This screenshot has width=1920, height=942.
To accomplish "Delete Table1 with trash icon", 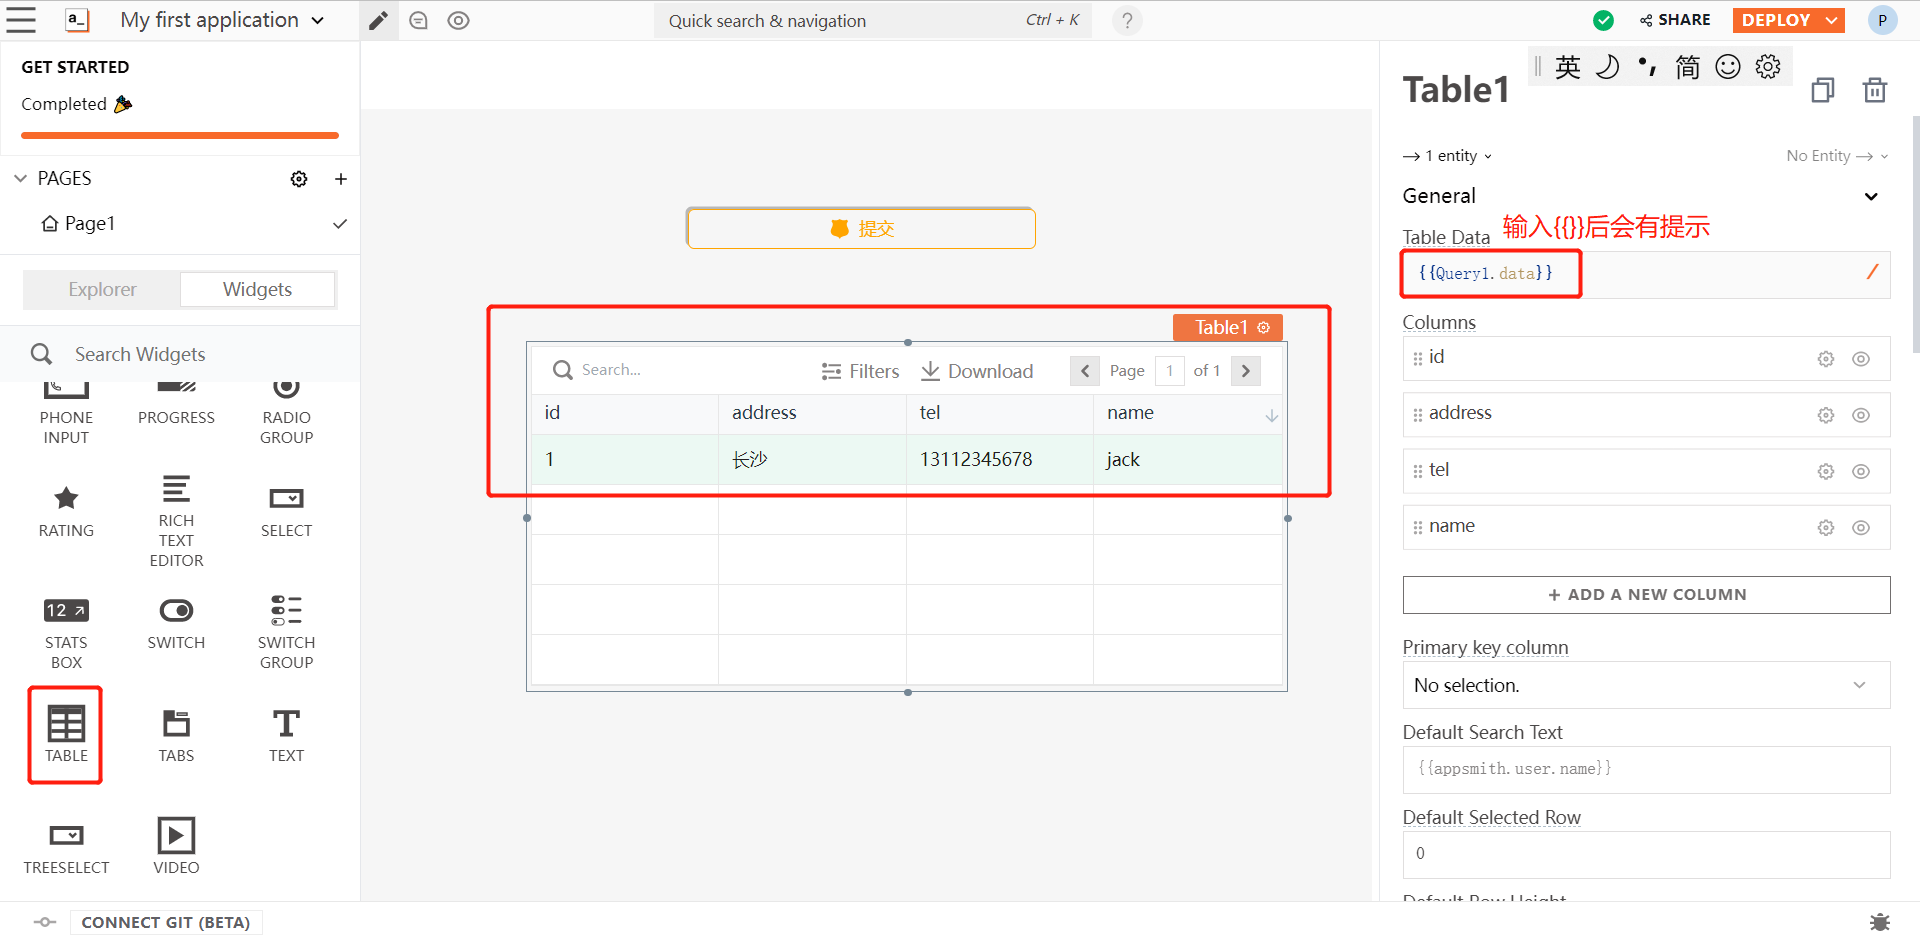I will coord(1874,90).
